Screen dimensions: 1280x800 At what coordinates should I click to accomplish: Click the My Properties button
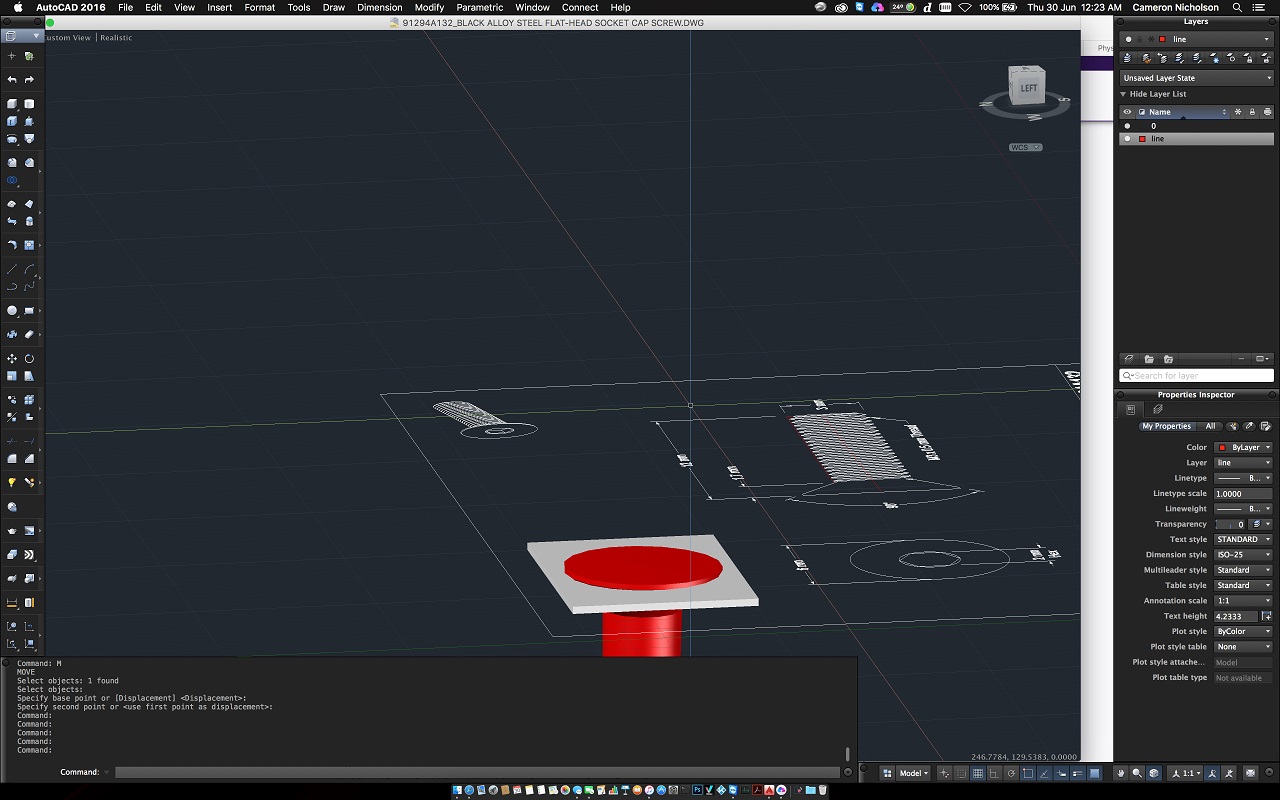1166,426
